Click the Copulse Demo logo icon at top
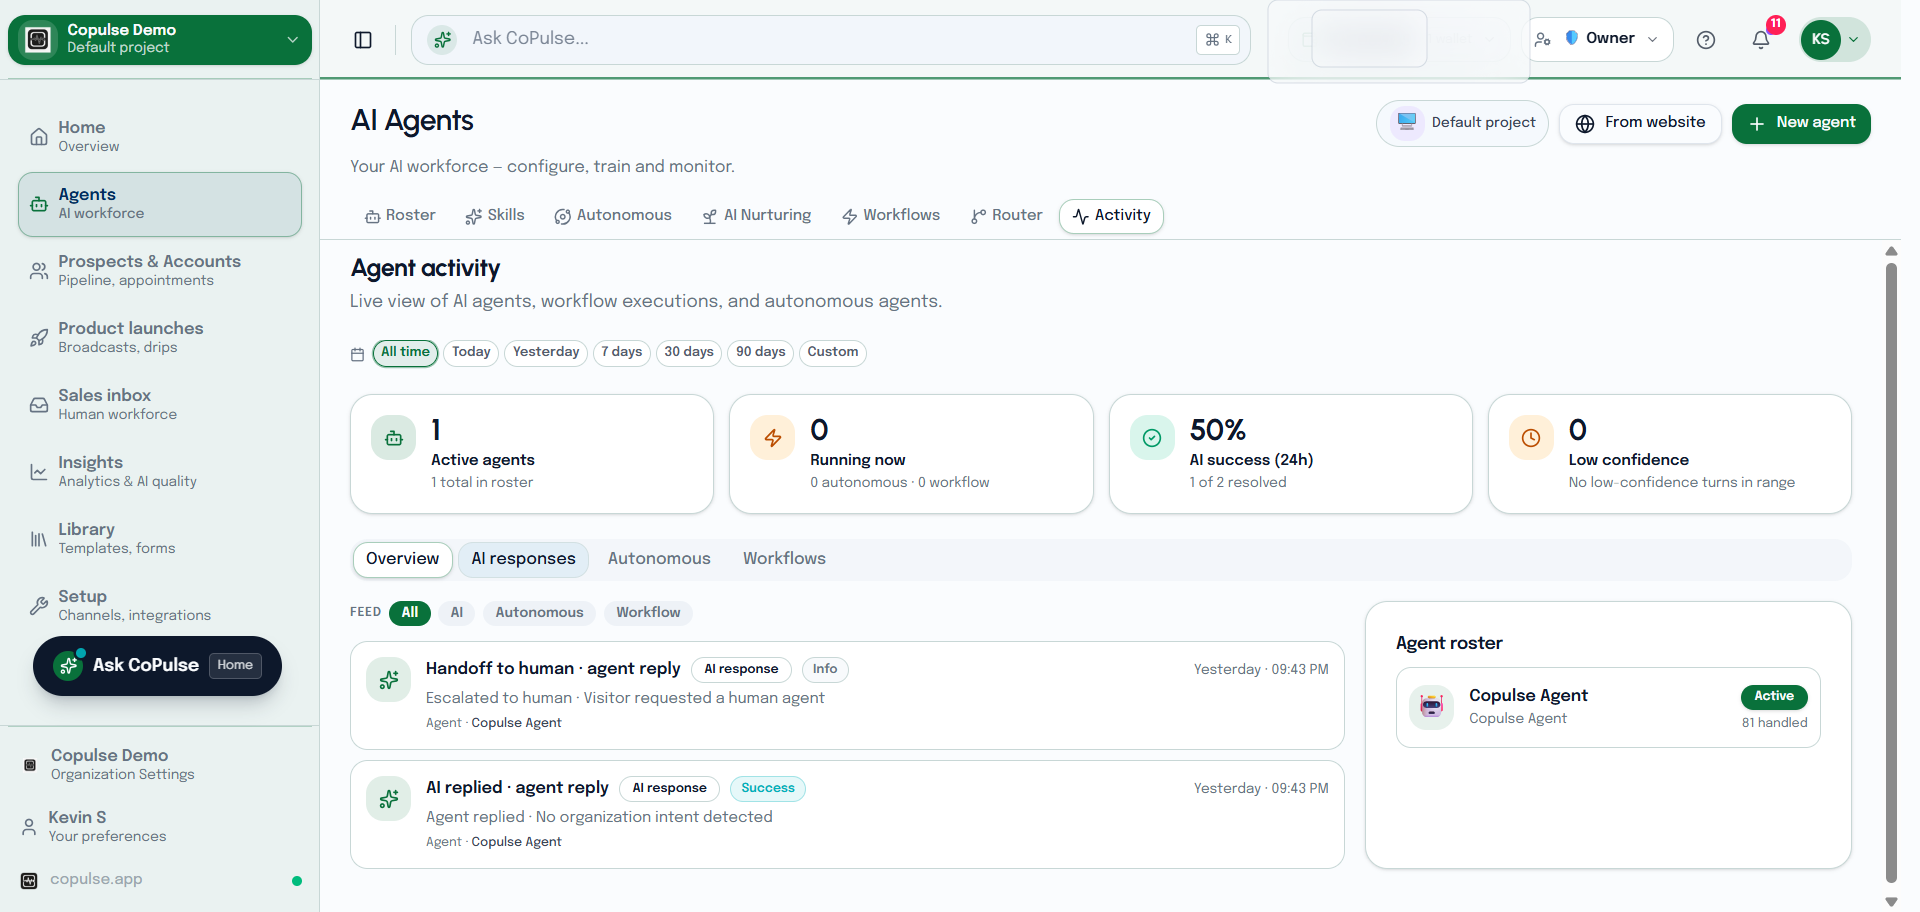 (38, 39)
